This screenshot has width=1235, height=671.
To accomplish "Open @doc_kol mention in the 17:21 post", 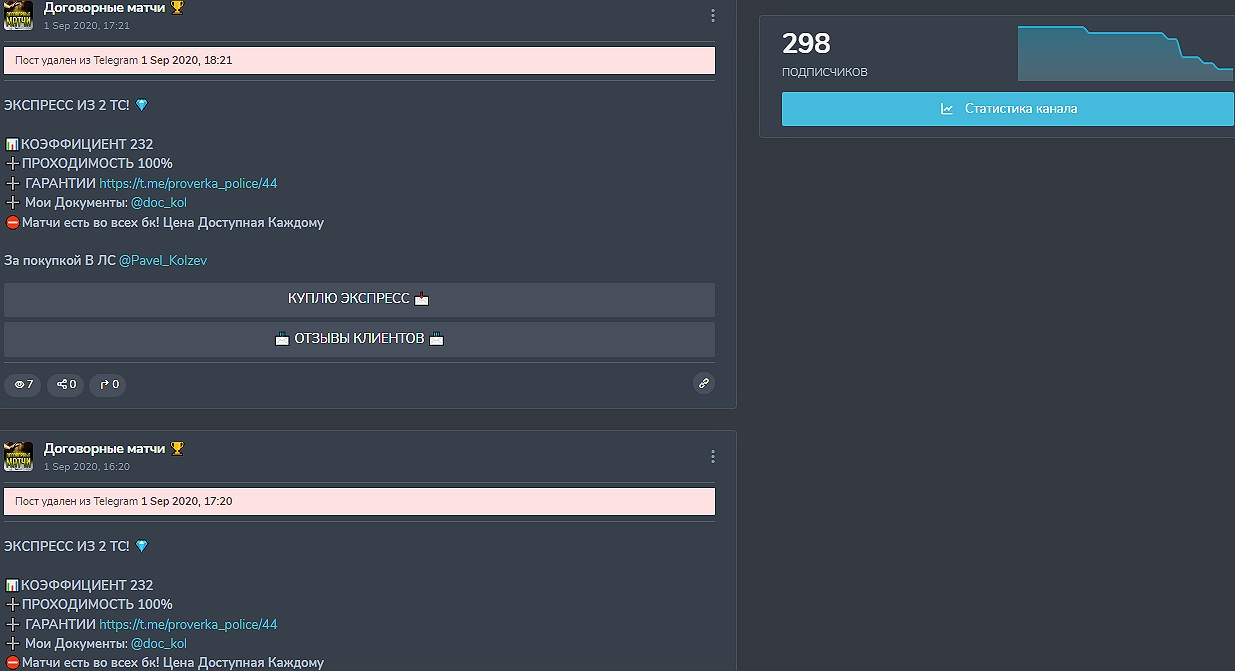I will pyautogui.click(x=158, y=203).
